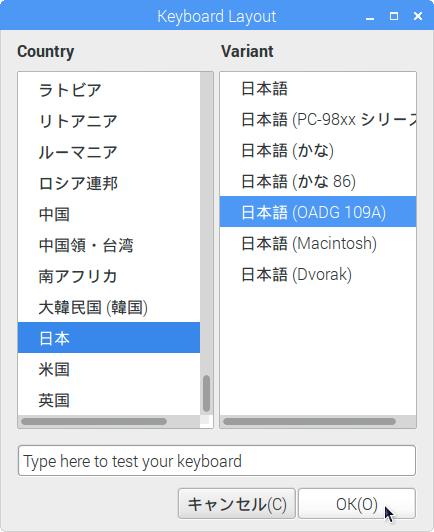This screenshot has width=434, height=532.
Task: Select 中国 in the Country list
Action: (109, 214)
